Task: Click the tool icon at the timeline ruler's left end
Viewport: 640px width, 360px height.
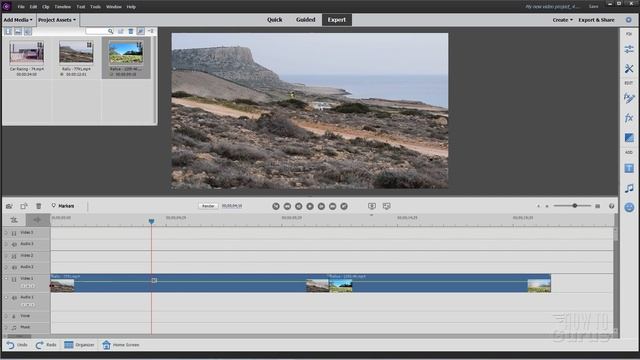Action: pos(14,220)
